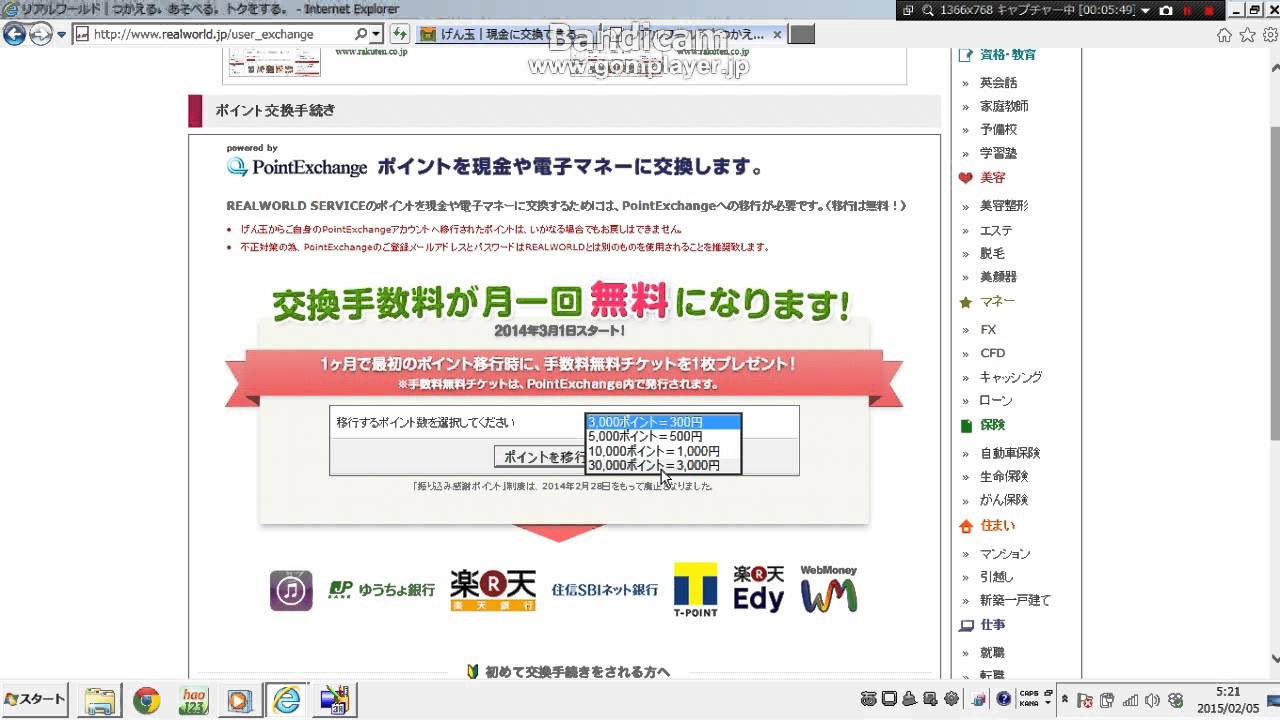Click the 楽天Edy logo
Viewport: 1280px width, 720px height.
759,589
